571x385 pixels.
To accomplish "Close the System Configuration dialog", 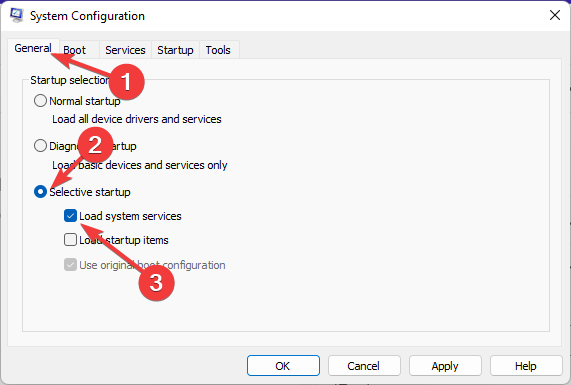I will [x=555, y=15].
